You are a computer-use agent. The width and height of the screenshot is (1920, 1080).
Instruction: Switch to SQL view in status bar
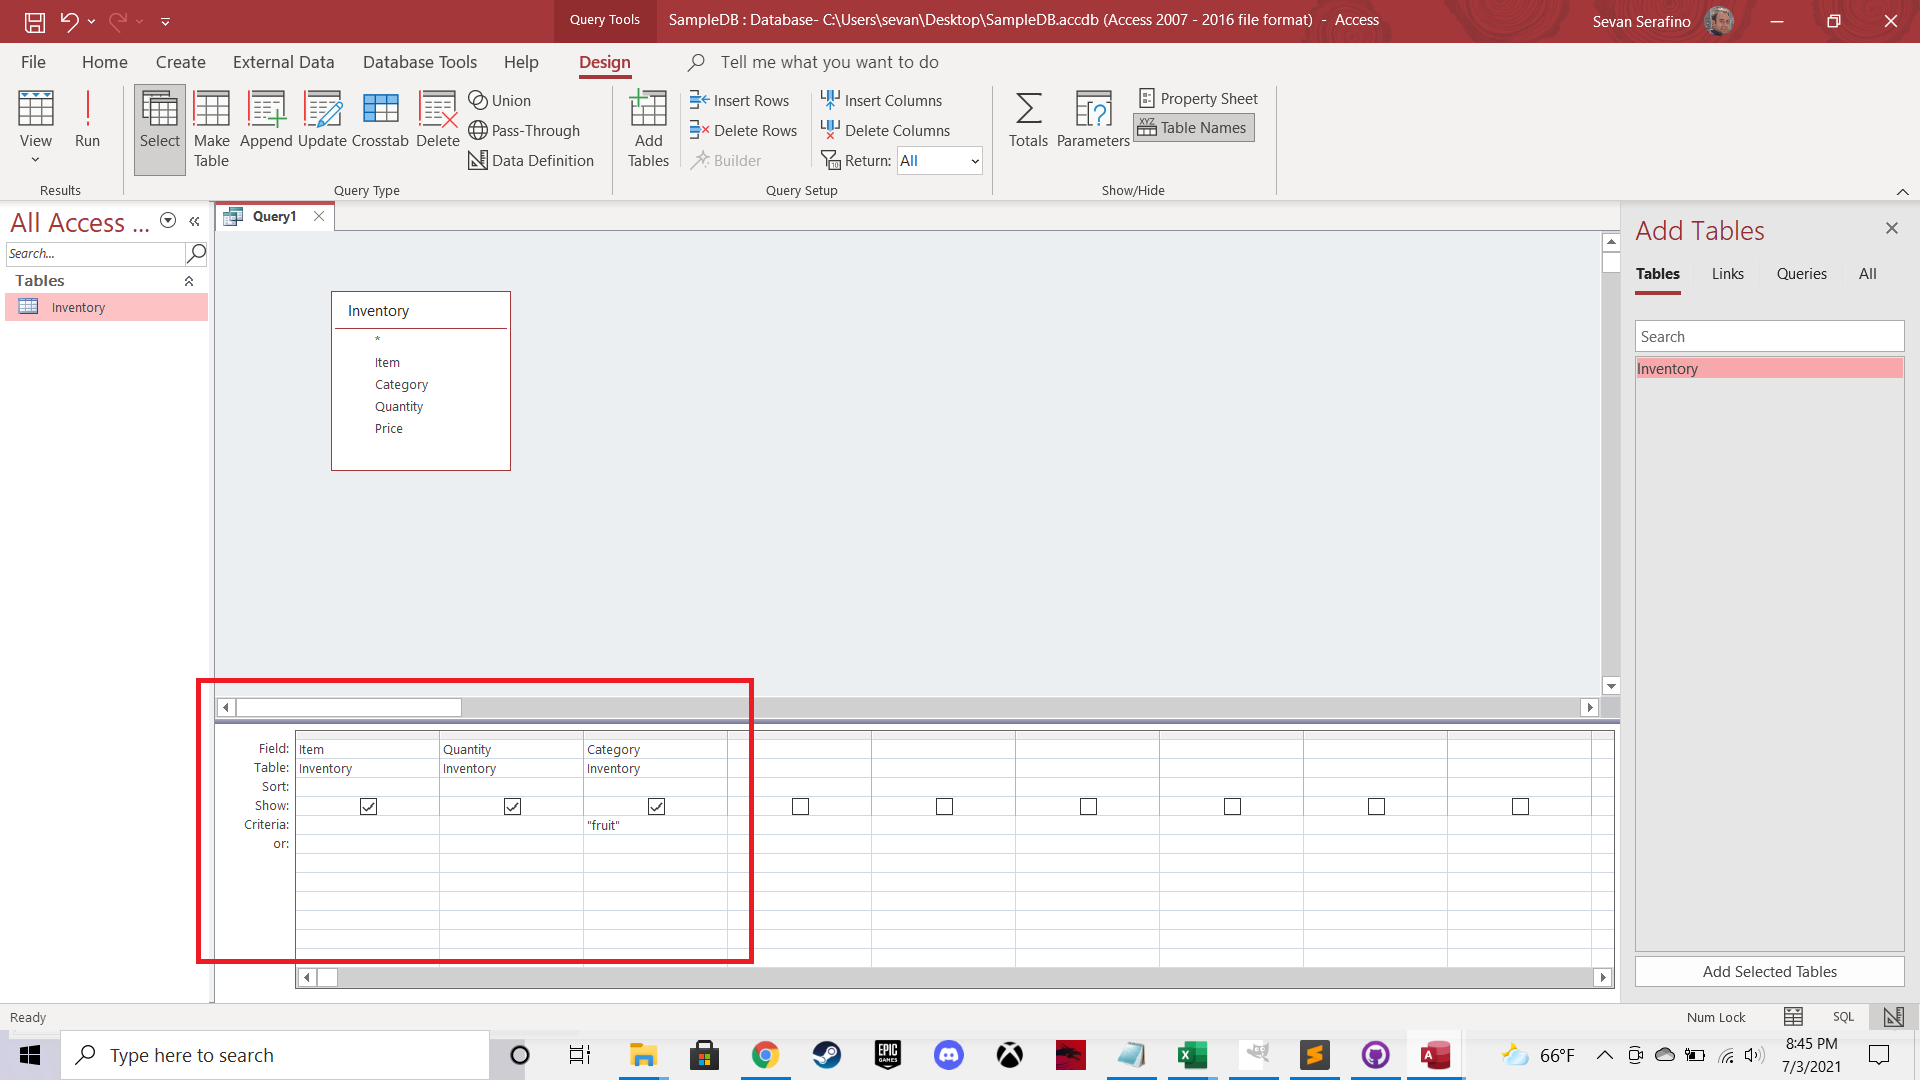click(x=1843, y=1017)
